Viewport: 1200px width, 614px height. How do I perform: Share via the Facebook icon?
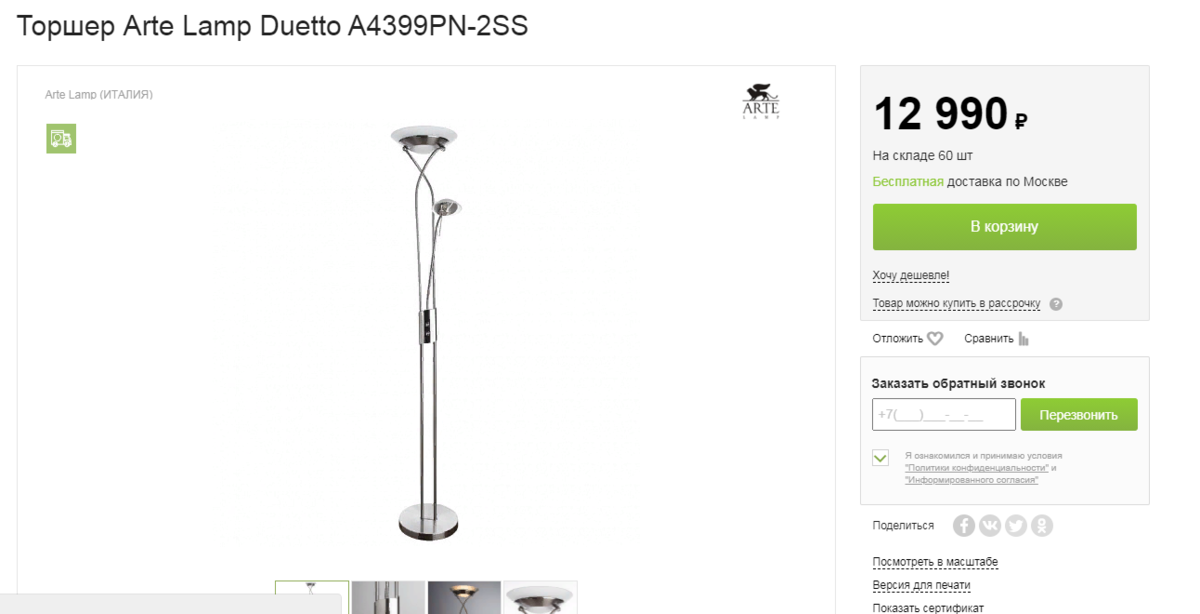[964, 525]
